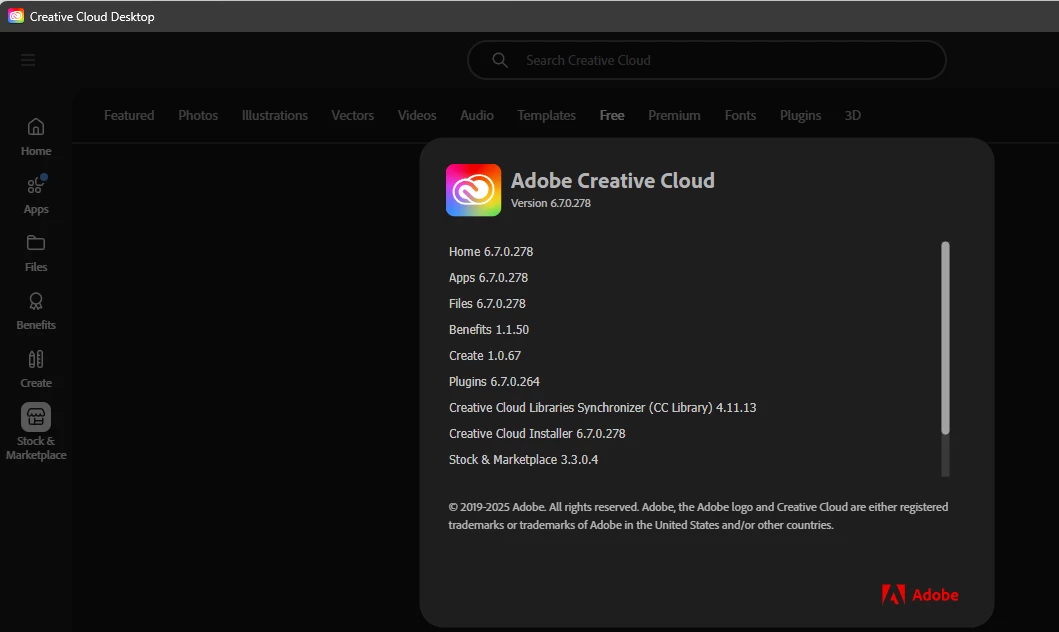Switch to the Videos tab

click(417, 115)
